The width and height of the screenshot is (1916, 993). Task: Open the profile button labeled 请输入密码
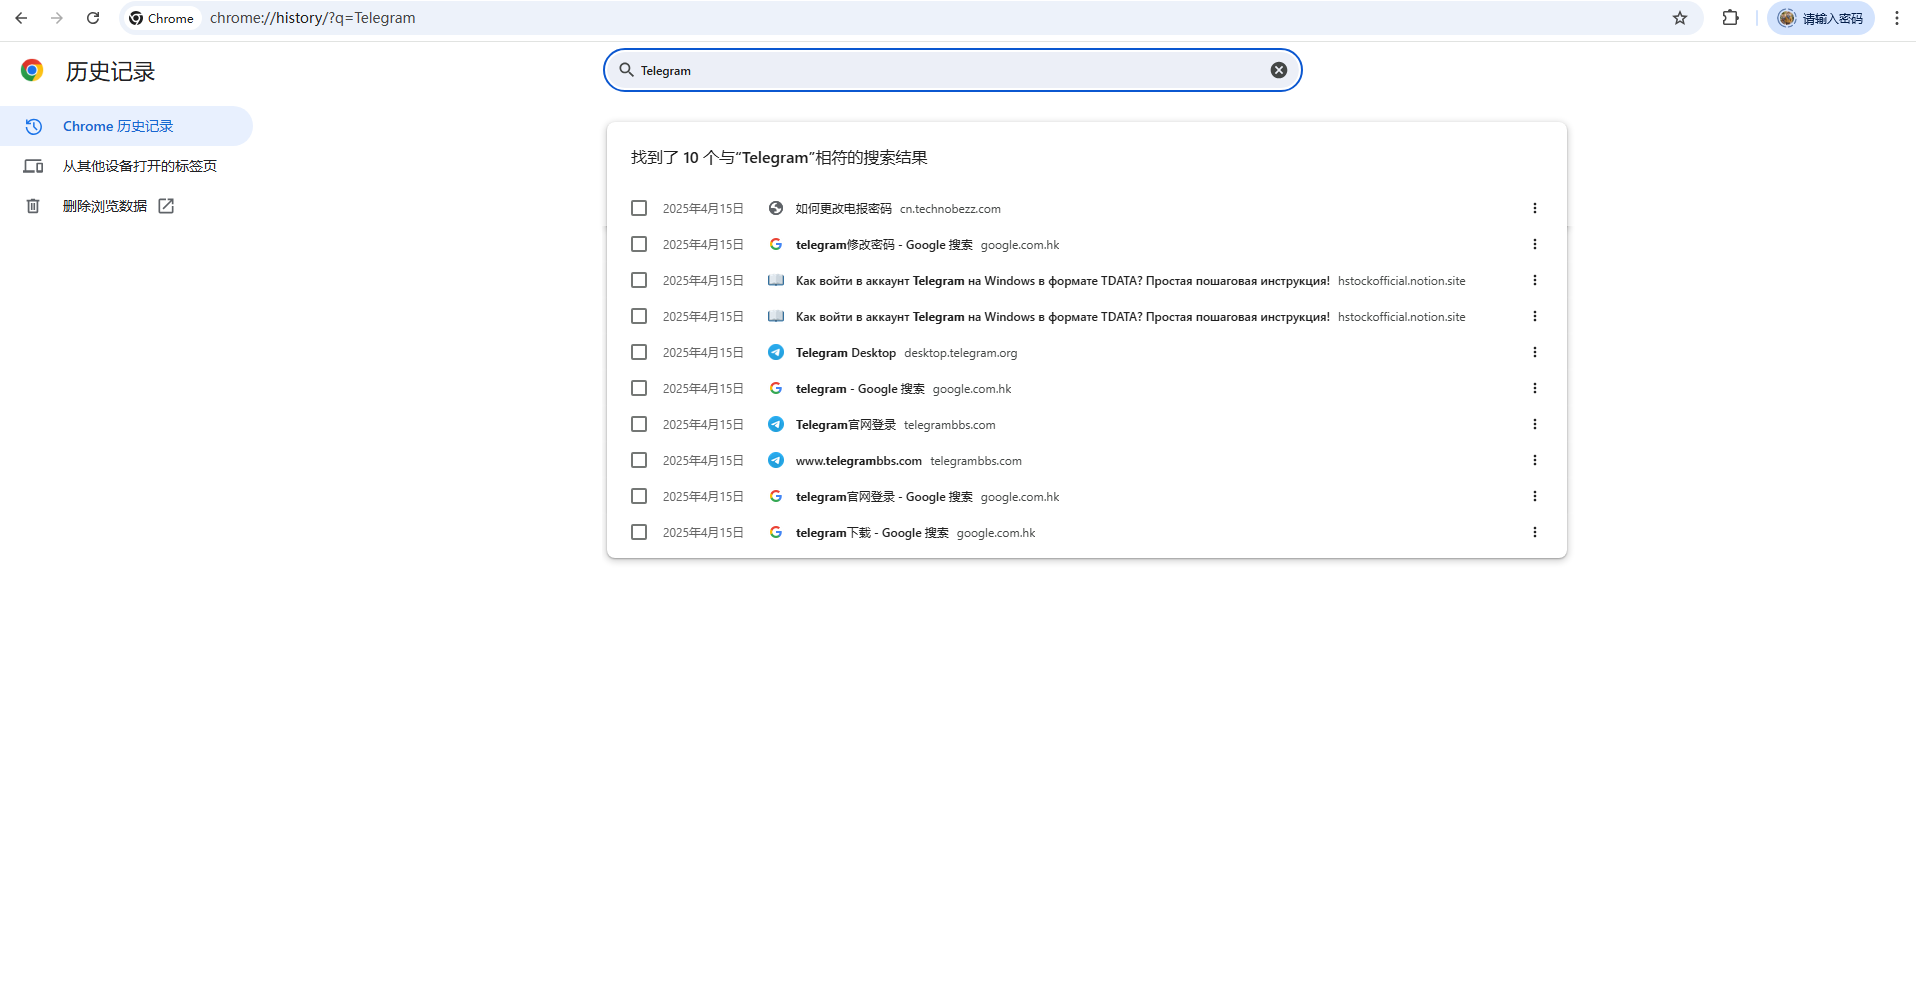(1820, 18)
